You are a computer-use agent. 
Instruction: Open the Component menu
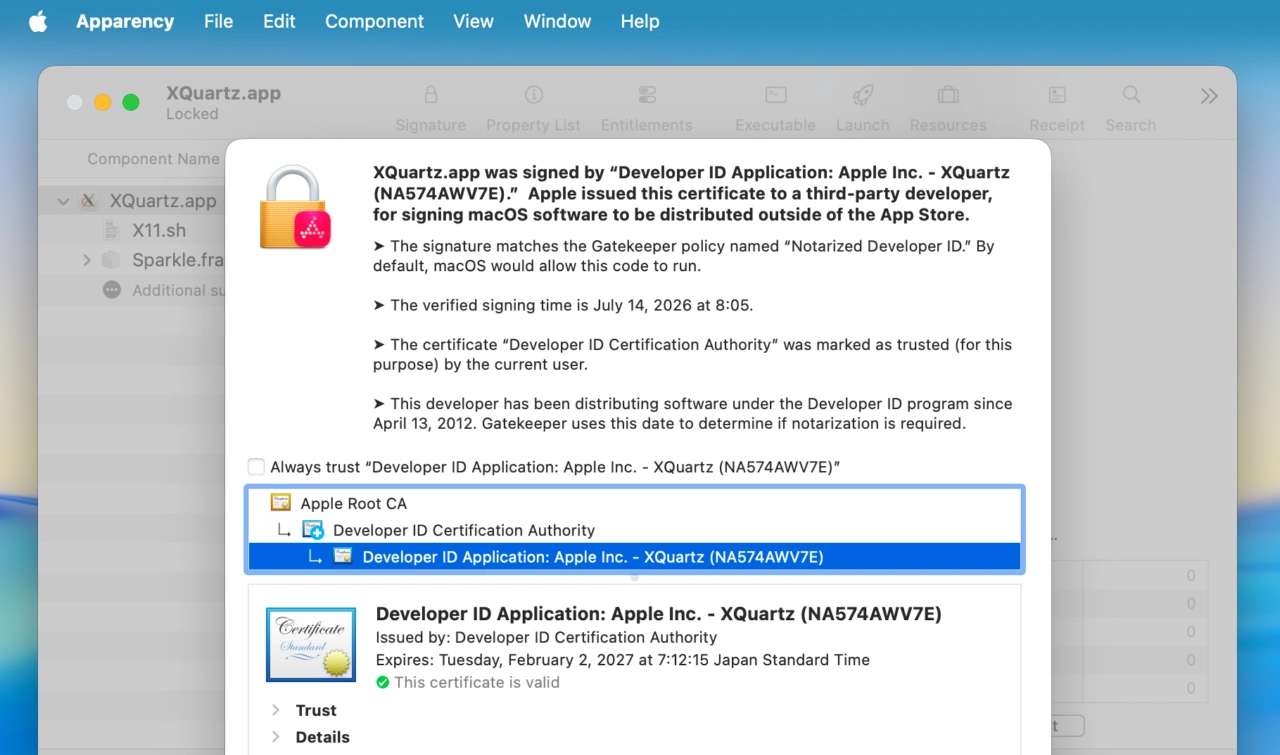[374, 21]
